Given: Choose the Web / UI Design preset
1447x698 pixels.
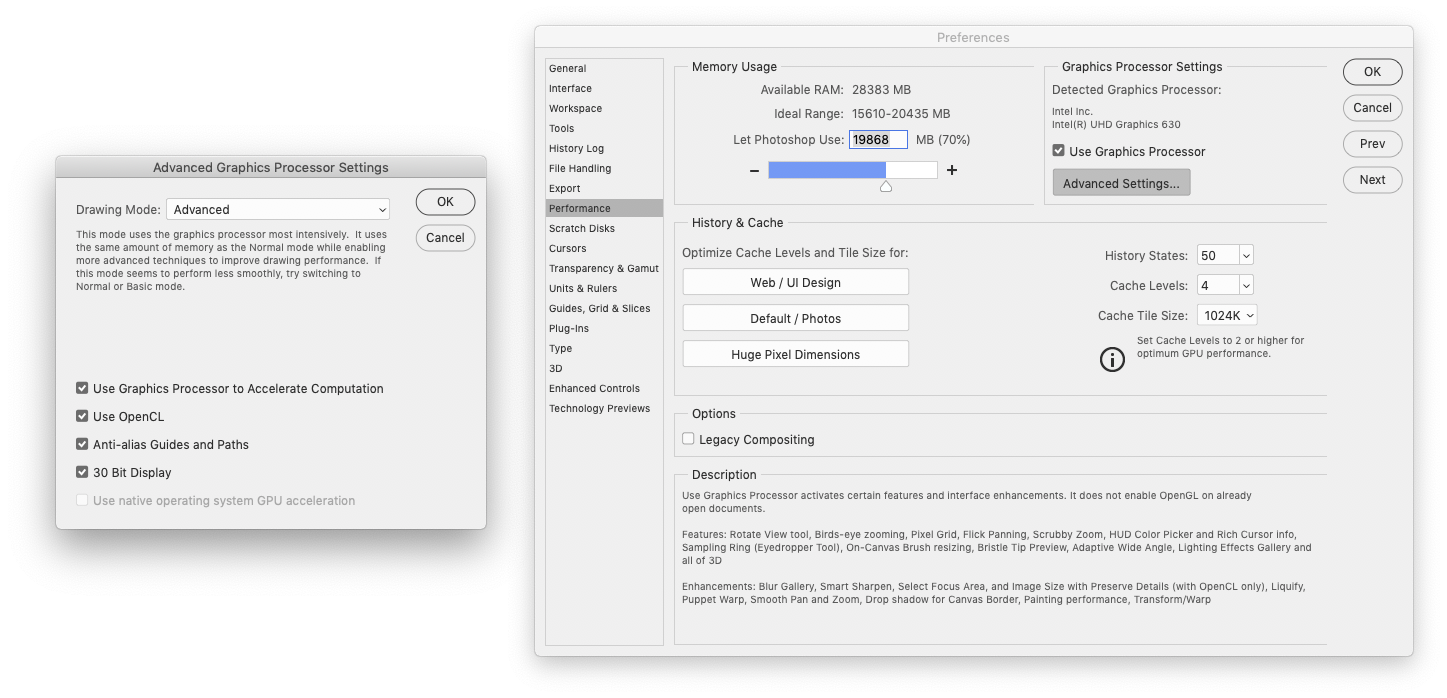Looking at the screenshot, I should [x=796, y=283].
